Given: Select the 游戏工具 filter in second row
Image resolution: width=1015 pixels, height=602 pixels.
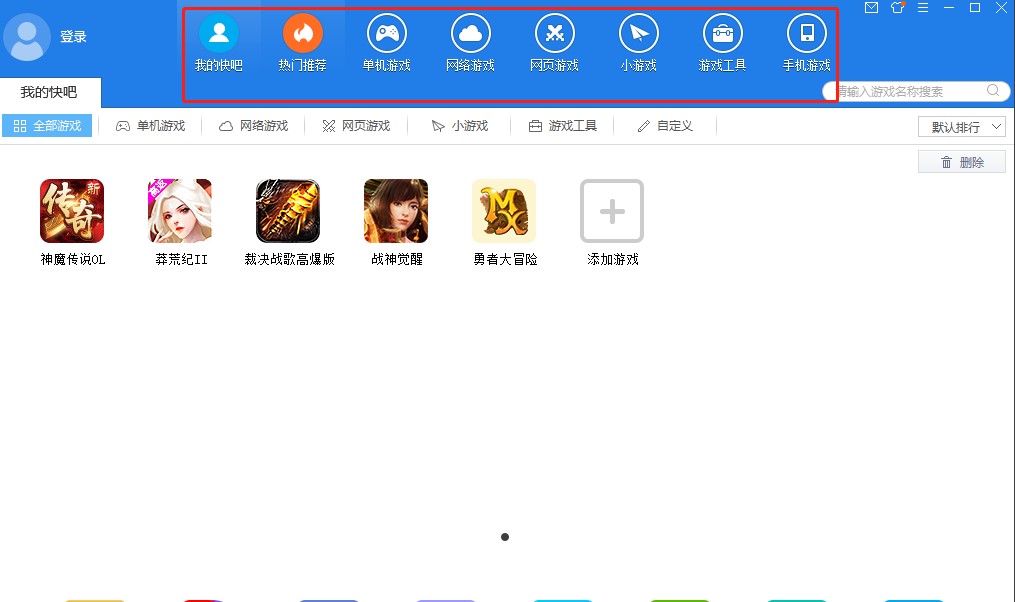Looking at the screenshot, I should pos(562,126).
